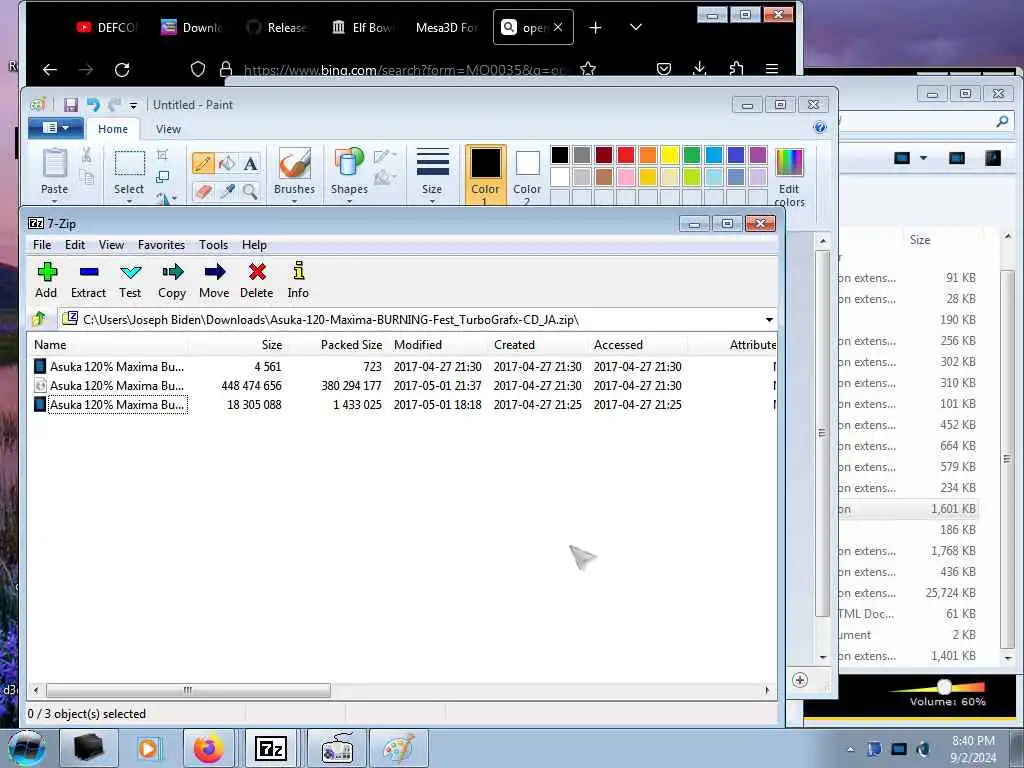
Task: Show hidden tray icons arrow in taskbar
Action: coord(850,749)
